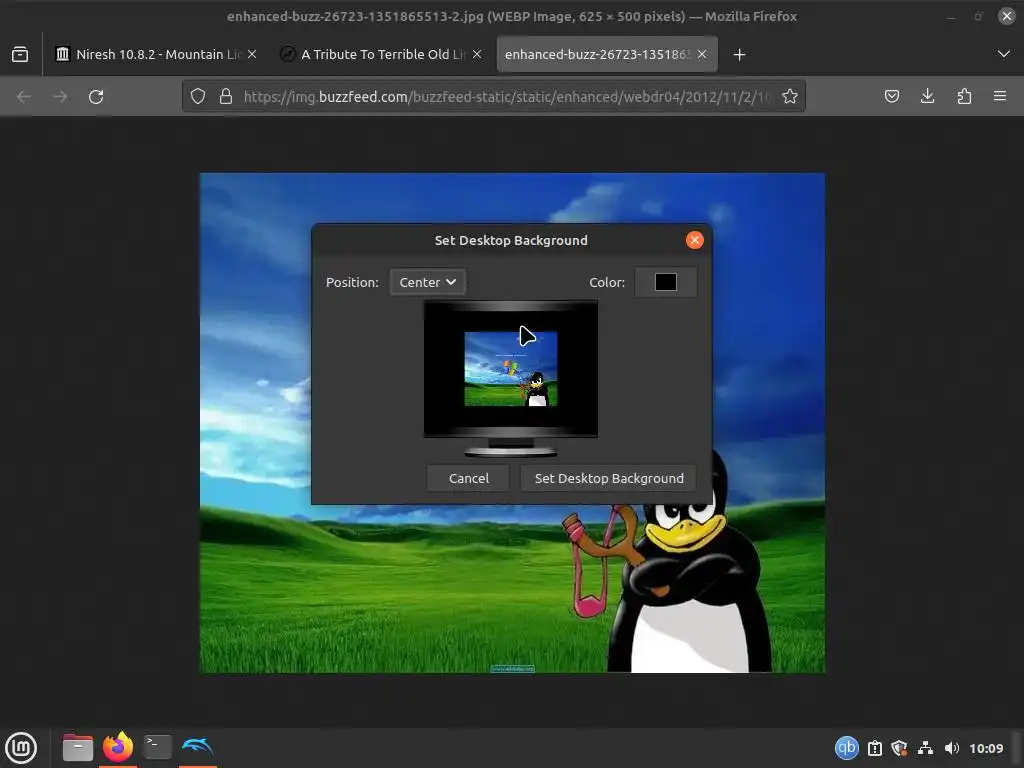Launch file manager from taskbar

[78, 747]
